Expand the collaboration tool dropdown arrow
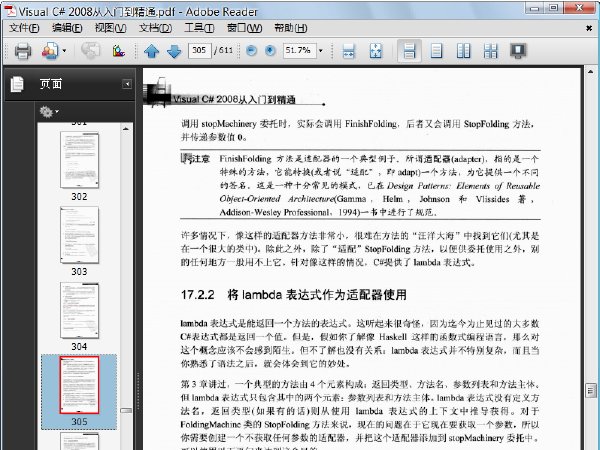The width and height of the screenshot is (600, 450). 65,51
